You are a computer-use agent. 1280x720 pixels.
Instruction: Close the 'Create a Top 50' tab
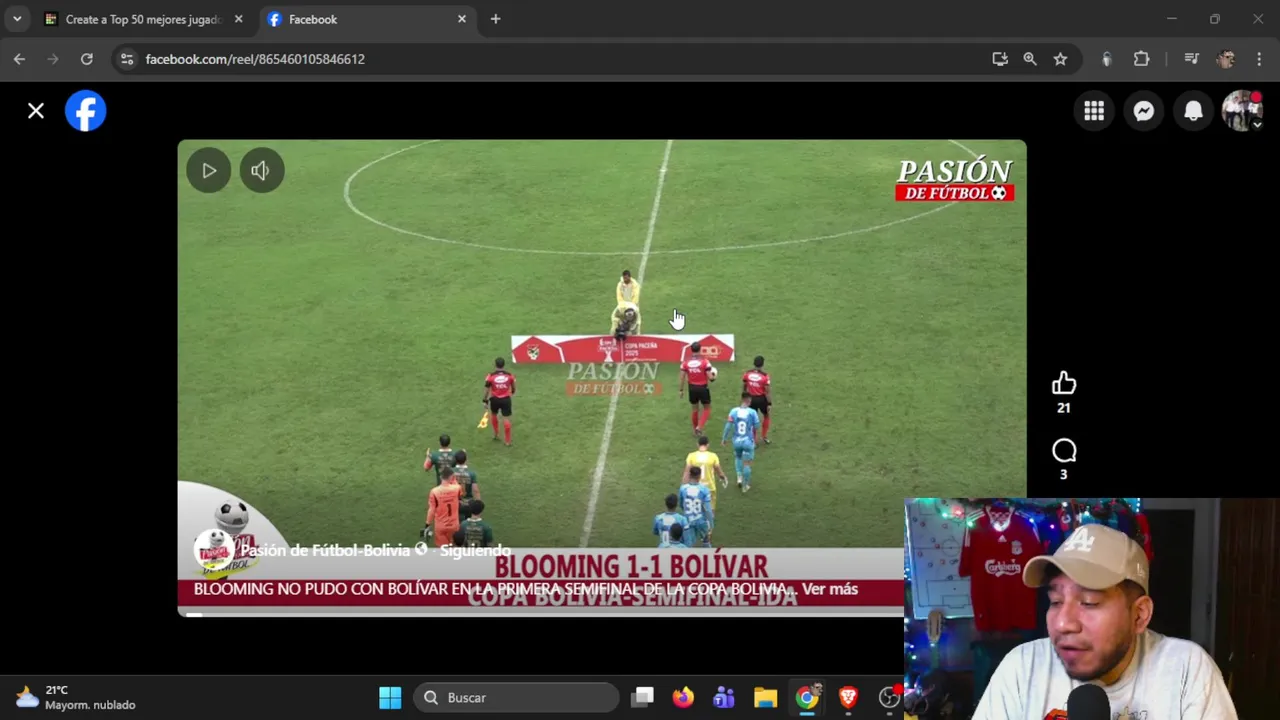(238, 19)
